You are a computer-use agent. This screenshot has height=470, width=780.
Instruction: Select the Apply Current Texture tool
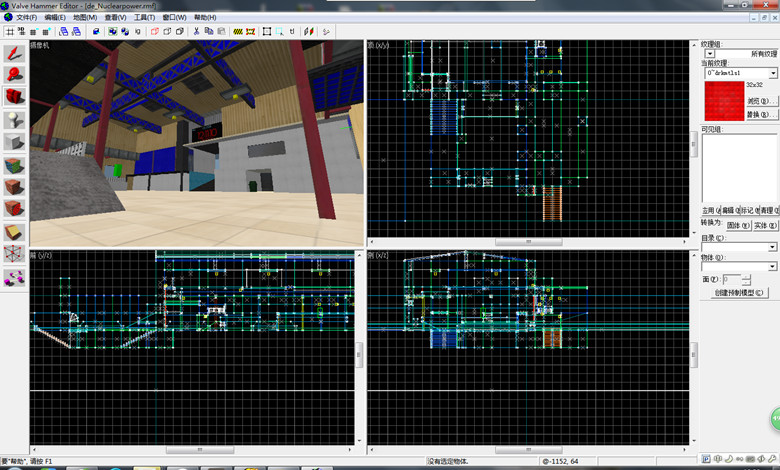pyautogui.click(x=14, y=187)
